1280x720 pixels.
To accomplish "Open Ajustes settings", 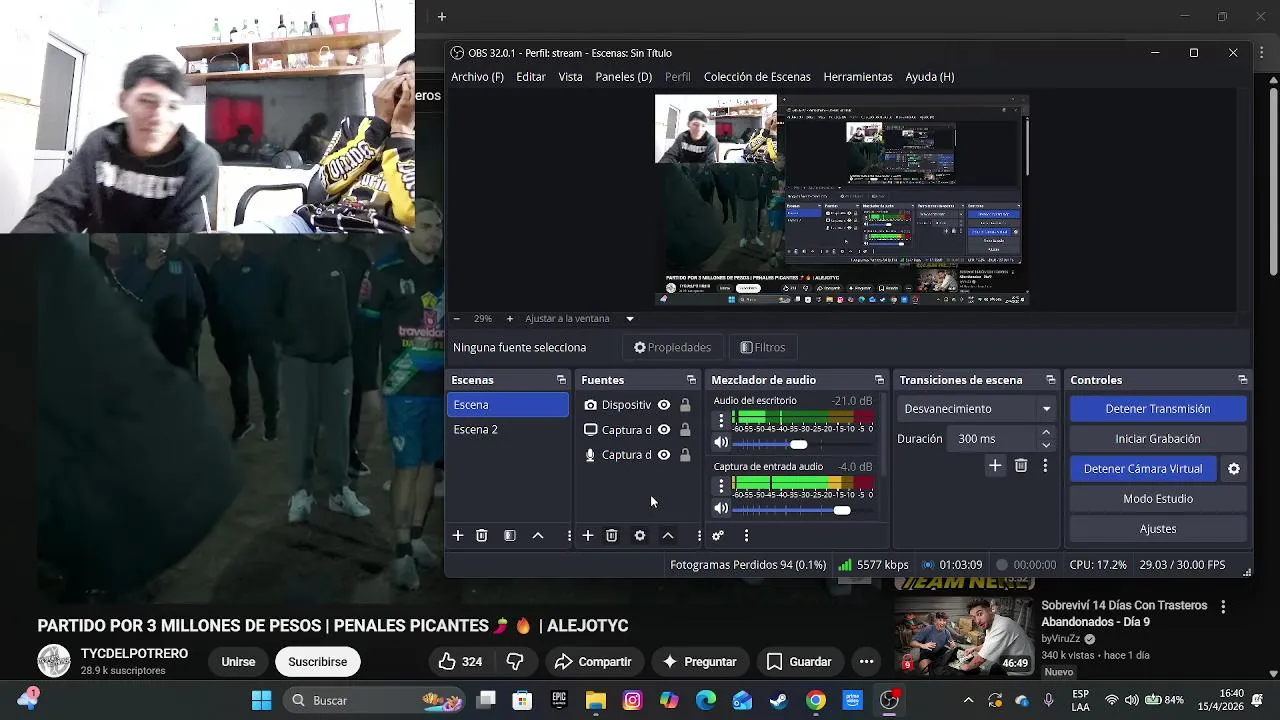I will point(1158,529).
